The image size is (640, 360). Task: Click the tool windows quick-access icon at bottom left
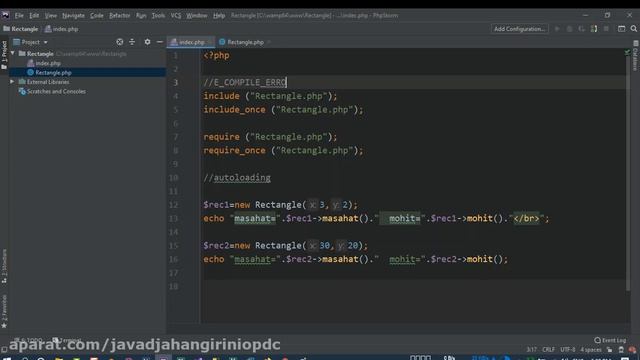[x=4, y=350]
